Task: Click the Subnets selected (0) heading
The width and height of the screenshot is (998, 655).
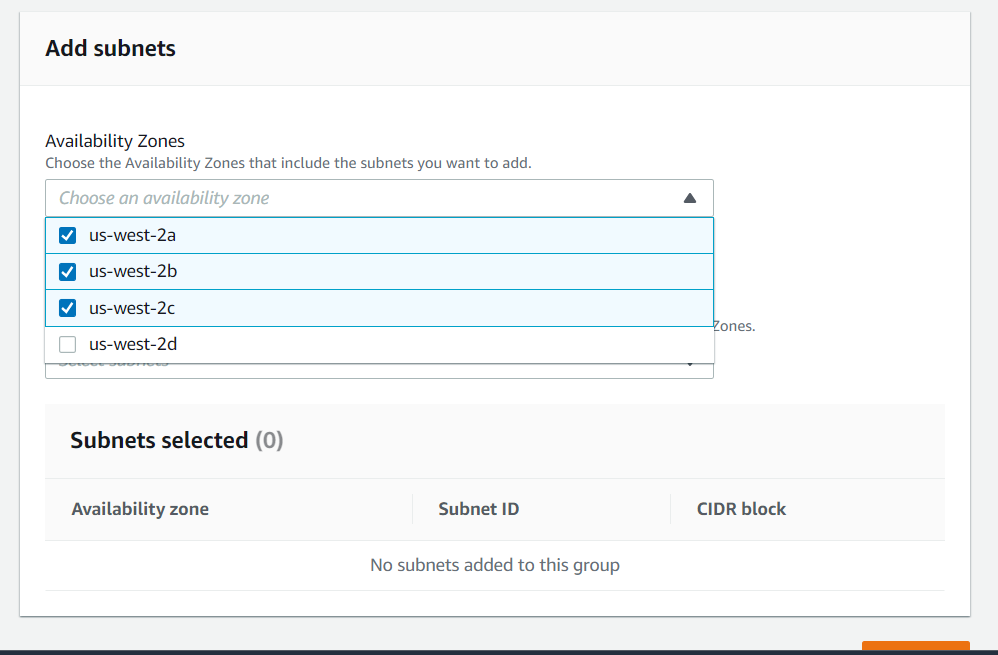Action: tap(176, 440)
